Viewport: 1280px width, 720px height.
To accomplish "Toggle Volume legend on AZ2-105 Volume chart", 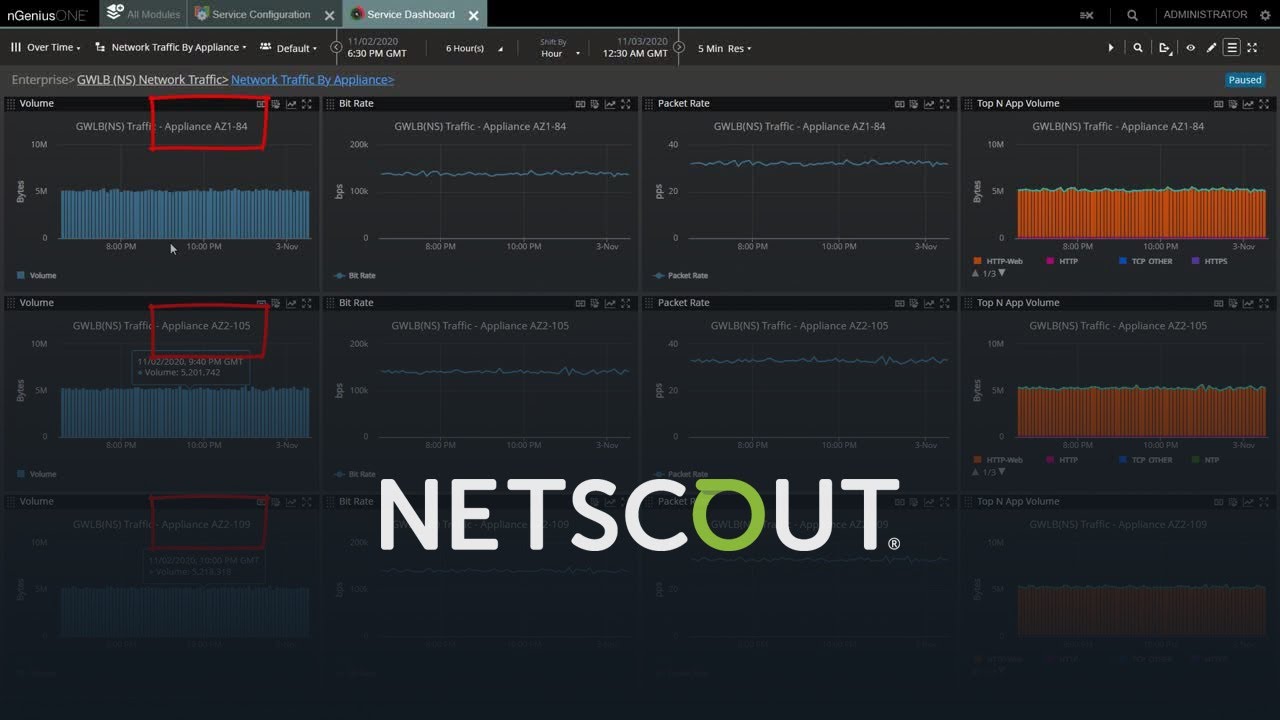I will coord(37,474).
